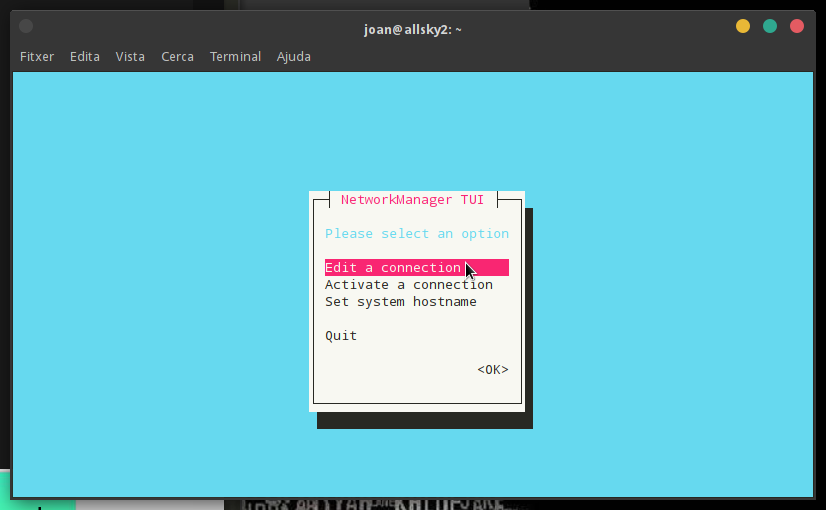Open the Ajuda menu
Screen dimensions: 826x510
(x=293, y=56)
